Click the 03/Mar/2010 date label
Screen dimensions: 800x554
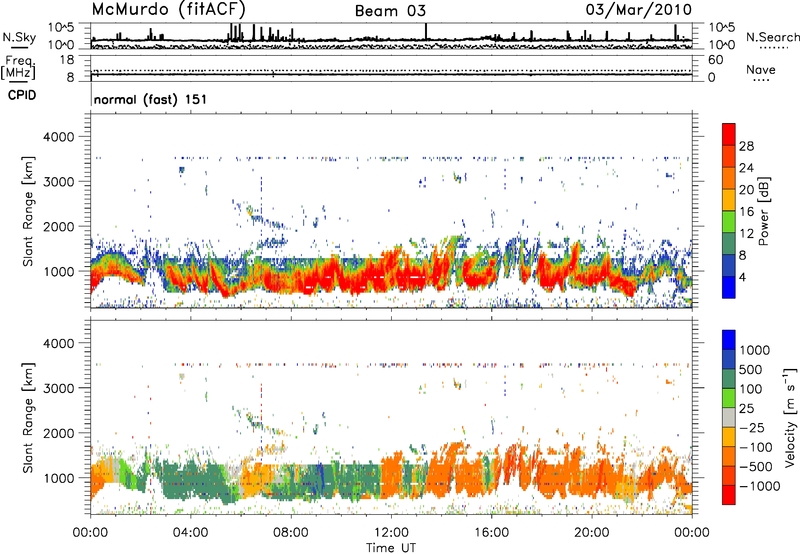[639, 10]
